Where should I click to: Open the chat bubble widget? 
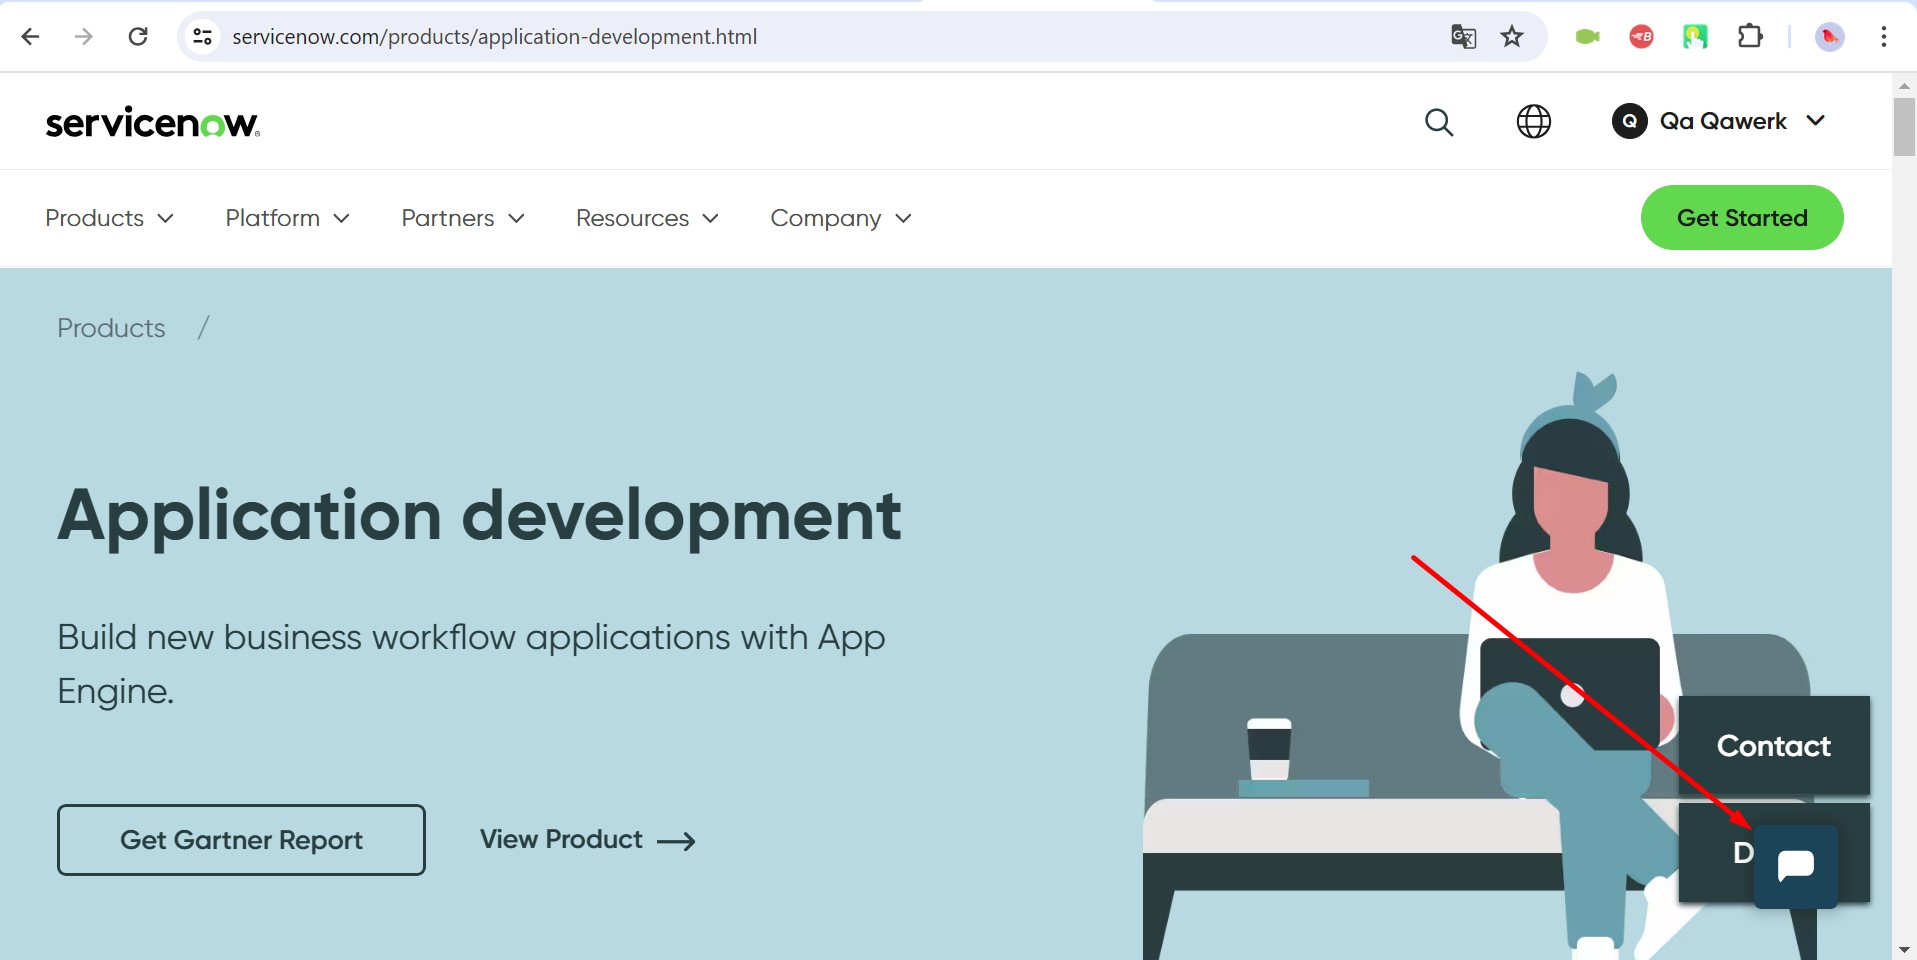click(1796, 866)
